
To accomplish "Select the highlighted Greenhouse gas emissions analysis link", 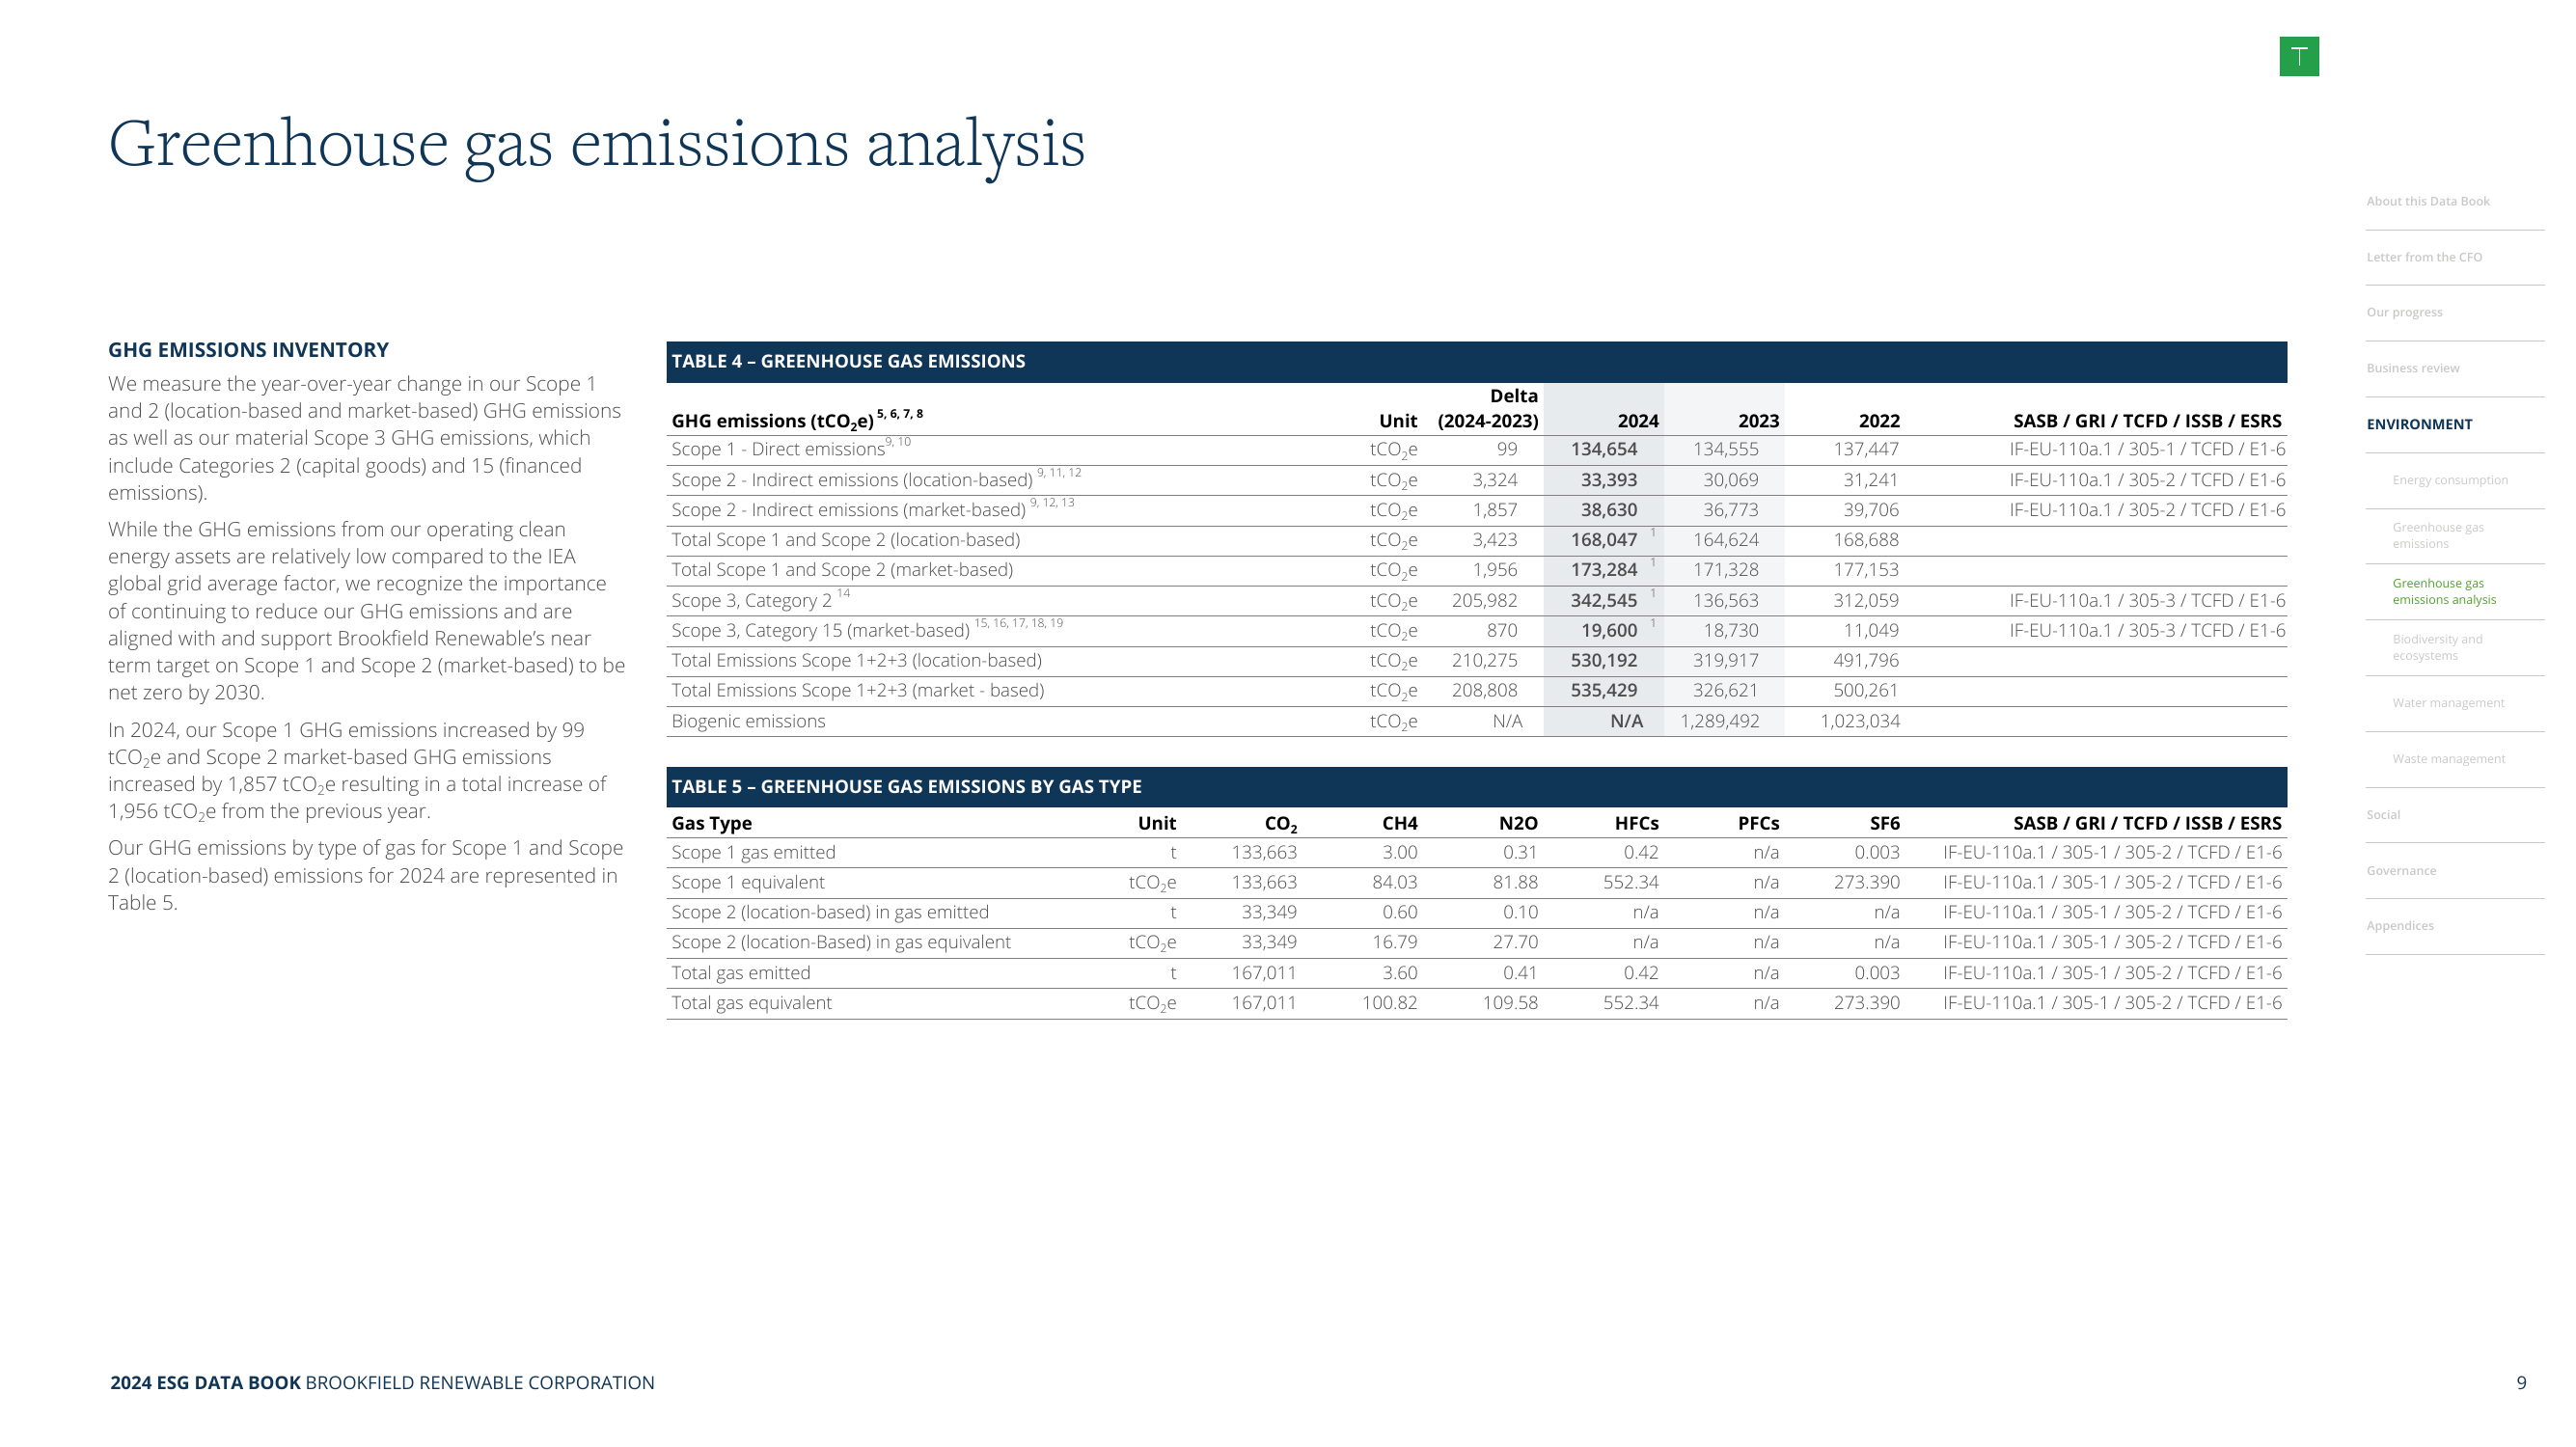I will [2443, 591].
